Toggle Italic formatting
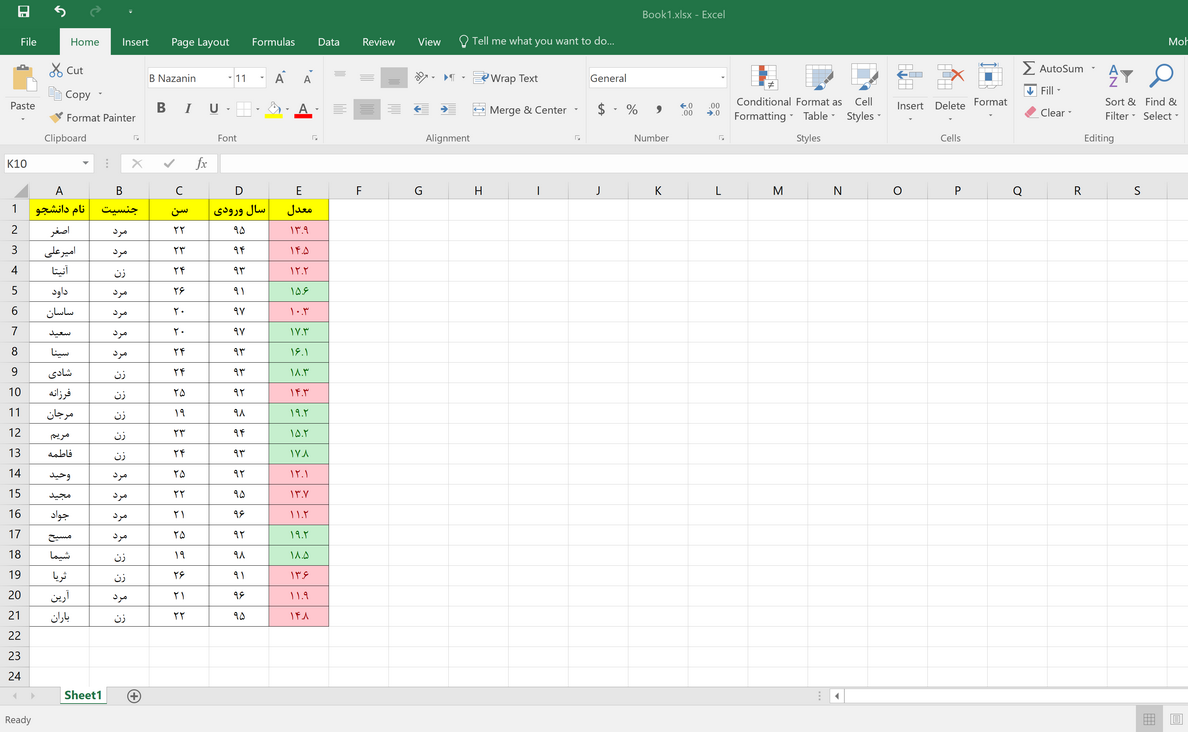Screen dimensions: 1188x732 point(187,109)
